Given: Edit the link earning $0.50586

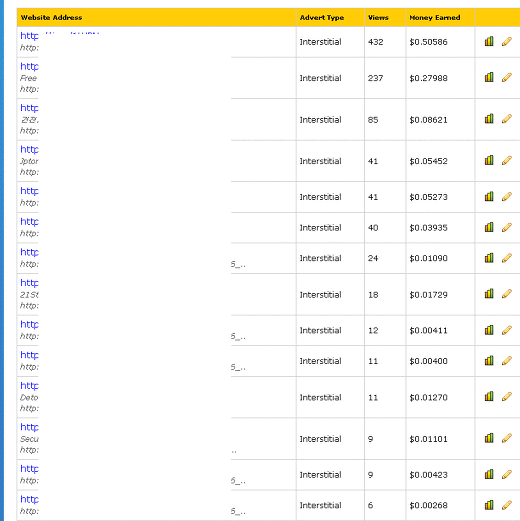Looking at the screenshot, I should click(x=507, y=41).
